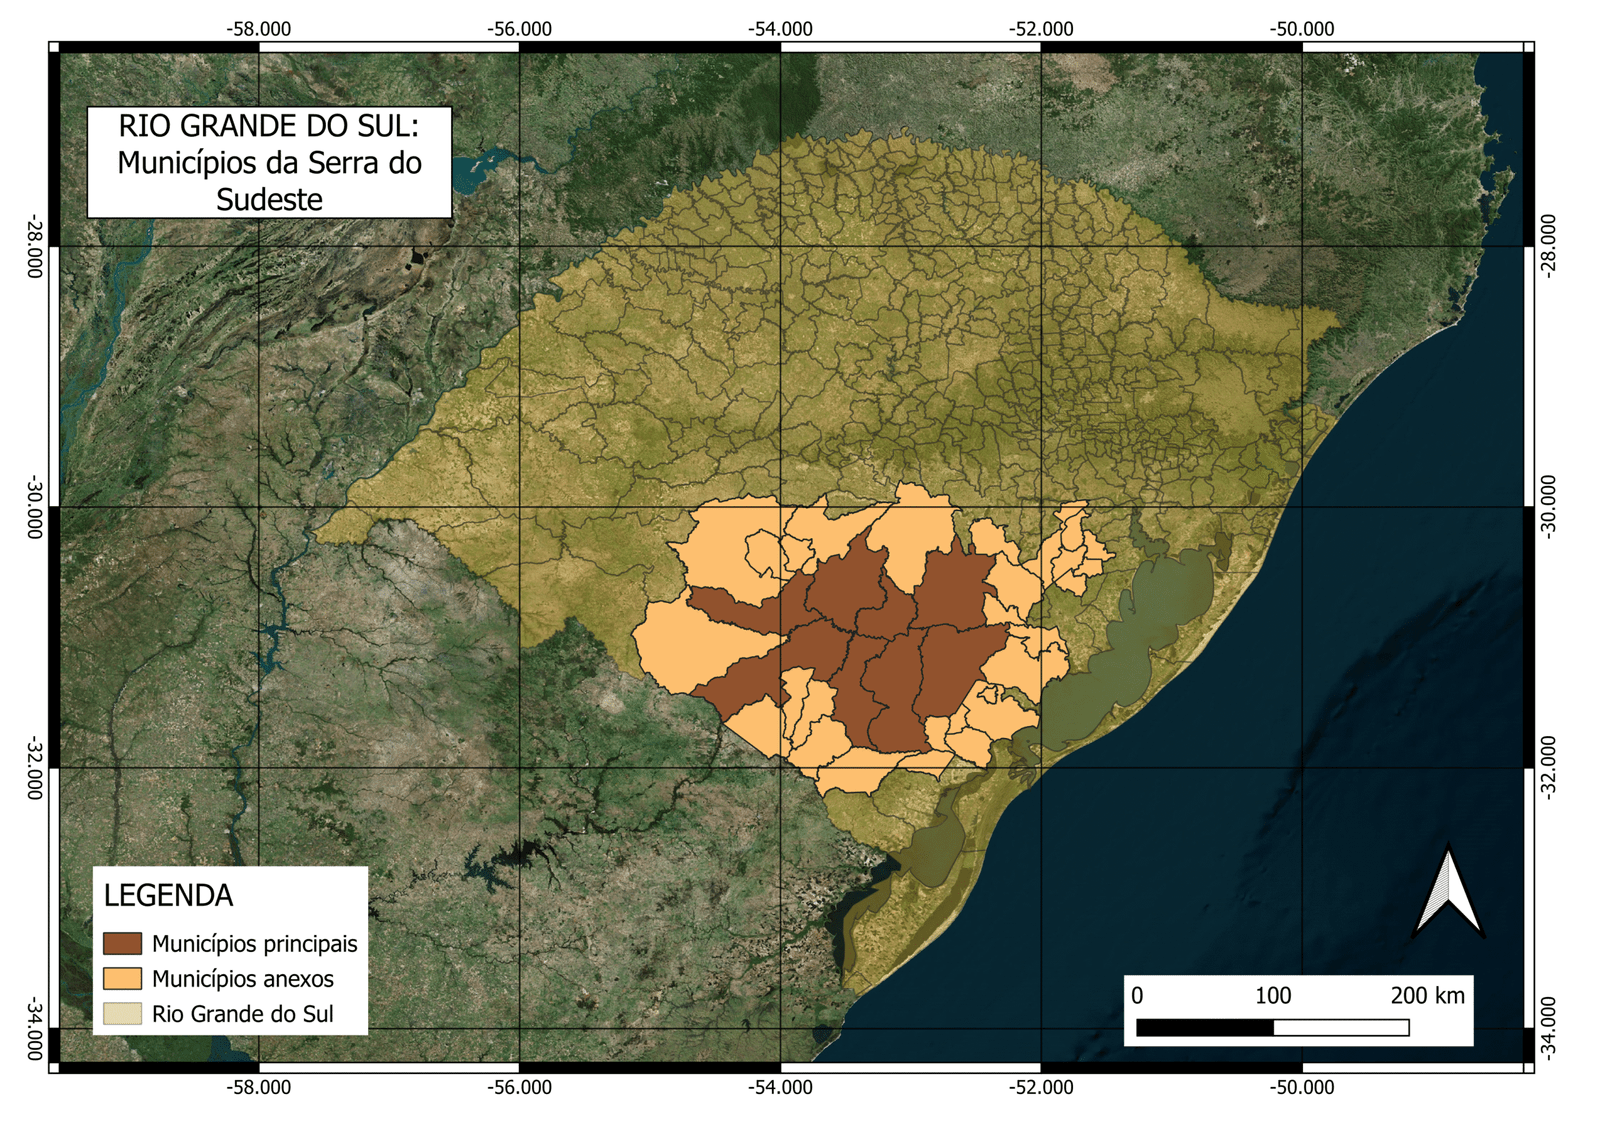Click the '100' scale bar label
Viewport: 1600px width, 1131px height.
pos(1273,996)
